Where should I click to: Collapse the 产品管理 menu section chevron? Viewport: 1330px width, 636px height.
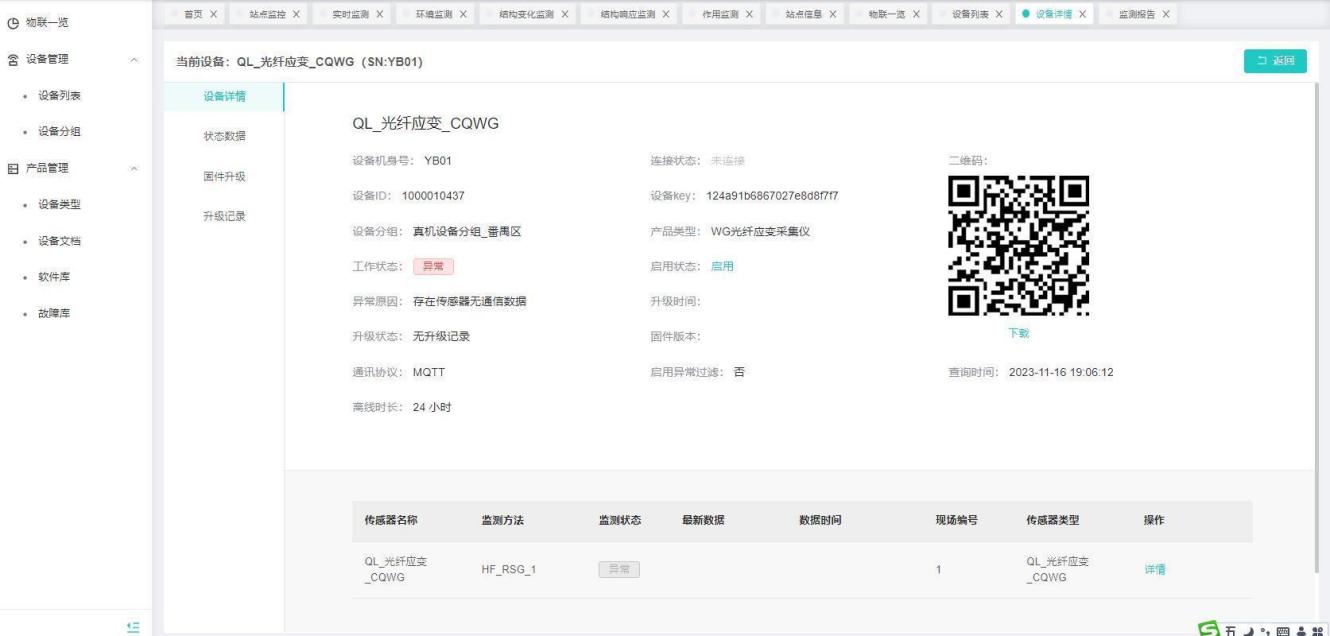(x=134, y=168)
